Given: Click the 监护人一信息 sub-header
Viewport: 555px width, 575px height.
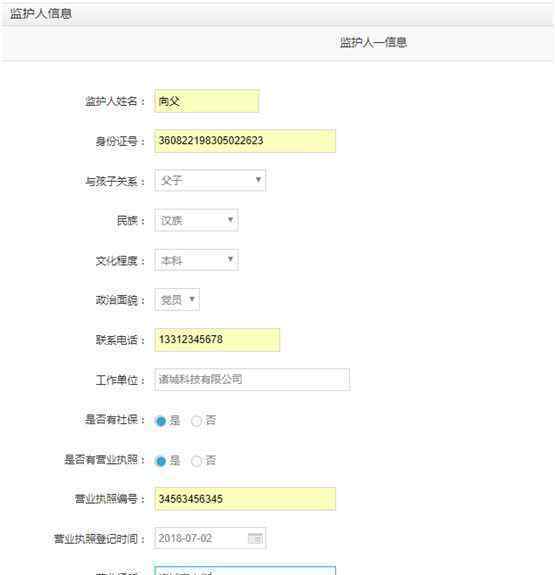Looking at the screenshot, I should tap(373, 43).
